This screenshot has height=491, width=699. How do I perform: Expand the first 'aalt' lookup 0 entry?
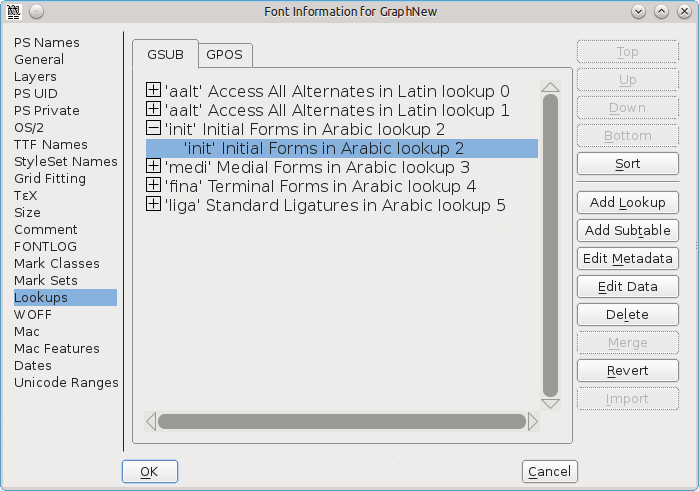(153, 90)
